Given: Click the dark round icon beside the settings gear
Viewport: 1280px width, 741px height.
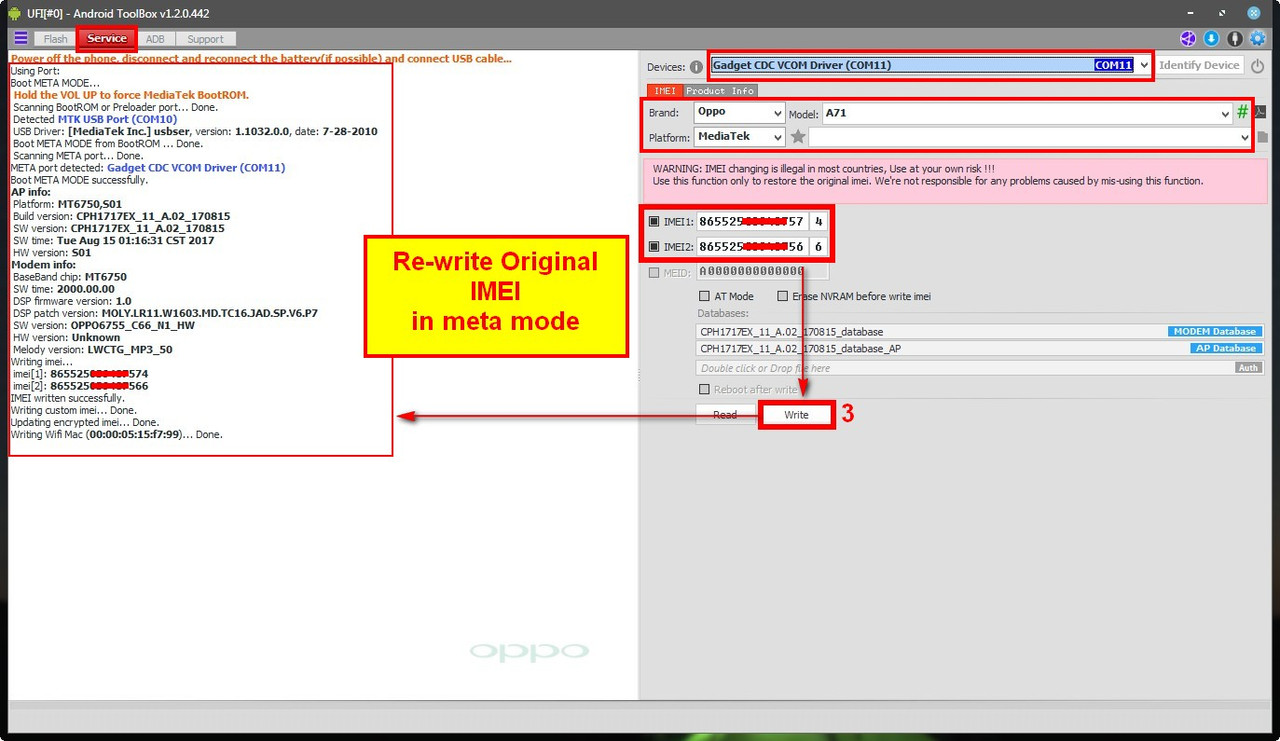Looking at the screenshot, I should pyautogui.click(x=1235, y=39).
